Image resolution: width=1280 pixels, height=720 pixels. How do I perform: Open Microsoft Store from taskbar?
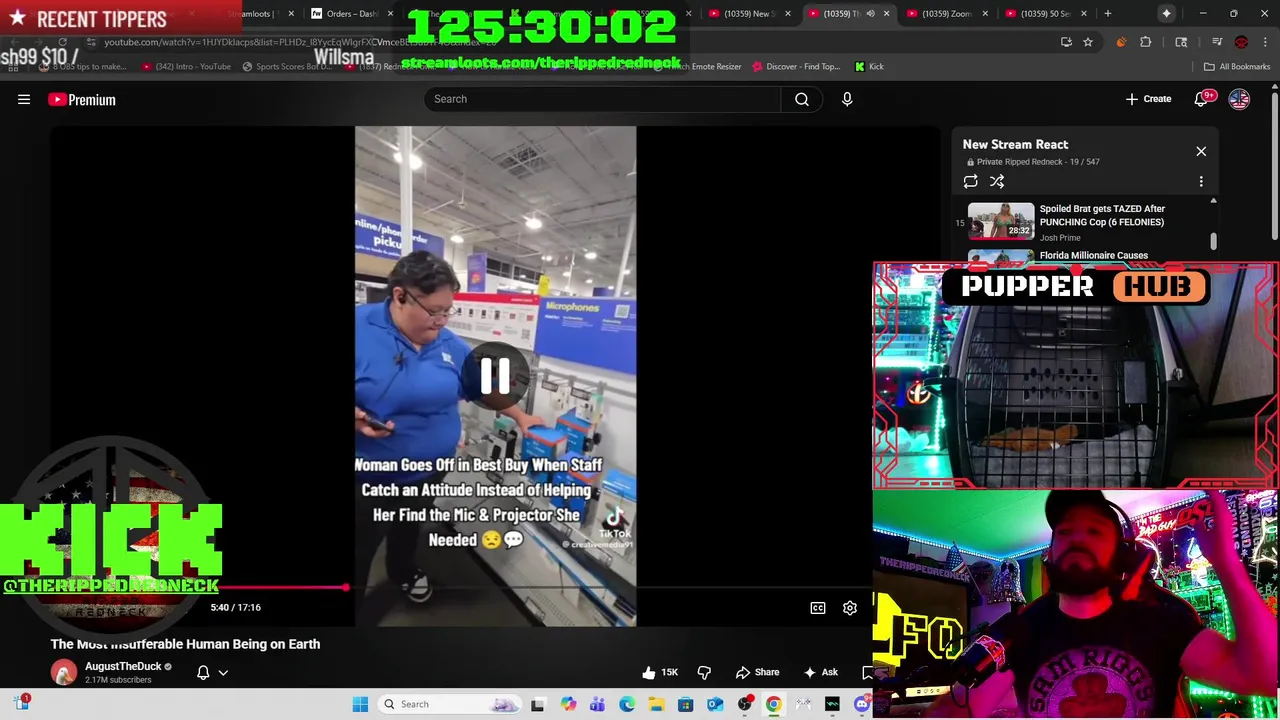tap(685, 704)
